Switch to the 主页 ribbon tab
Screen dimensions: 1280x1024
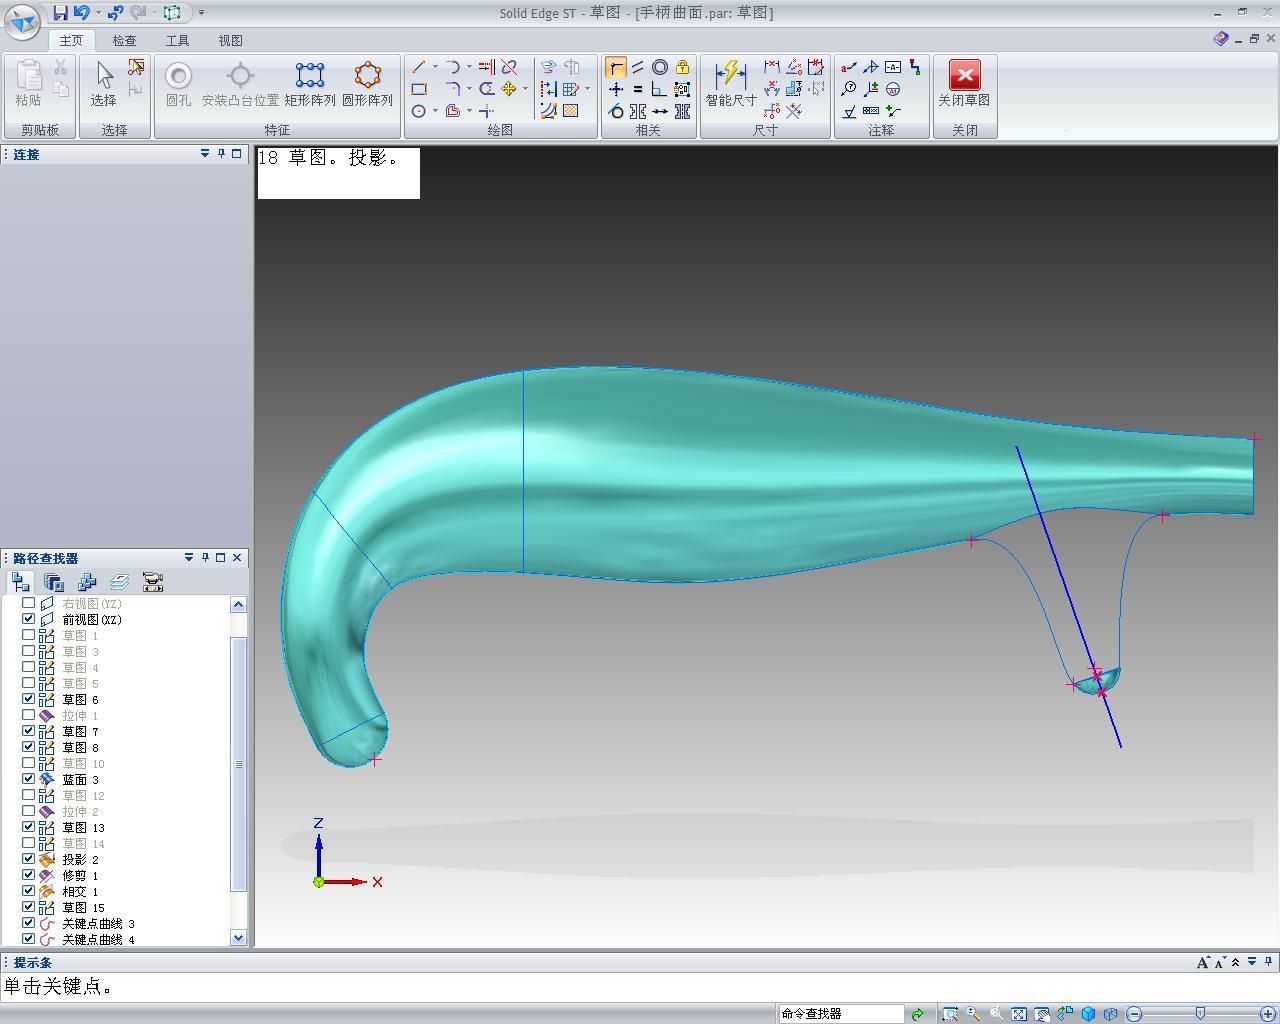tap(71, 41)
